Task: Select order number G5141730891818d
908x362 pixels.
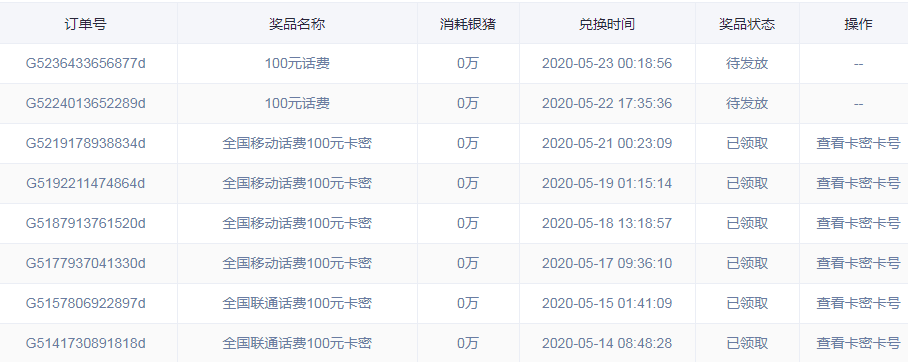Action: point(86,343)
